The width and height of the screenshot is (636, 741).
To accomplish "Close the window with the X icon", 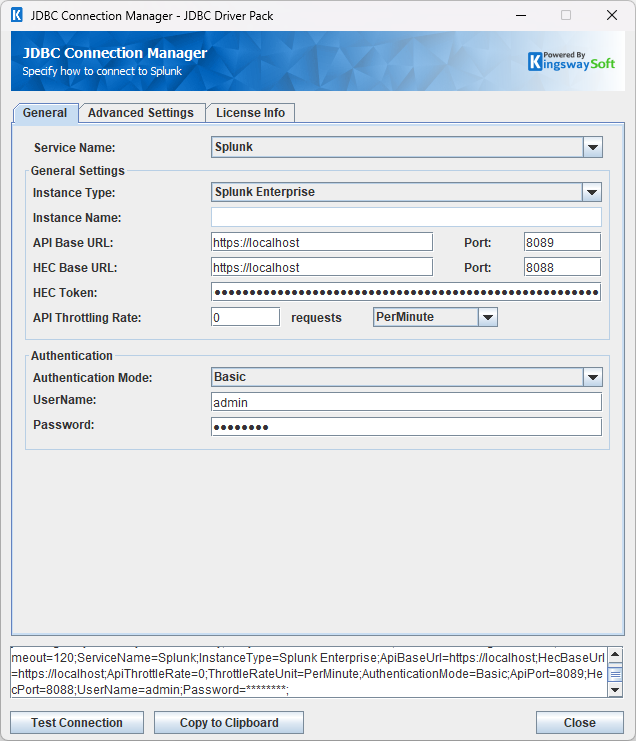I will tap(612, 15).
